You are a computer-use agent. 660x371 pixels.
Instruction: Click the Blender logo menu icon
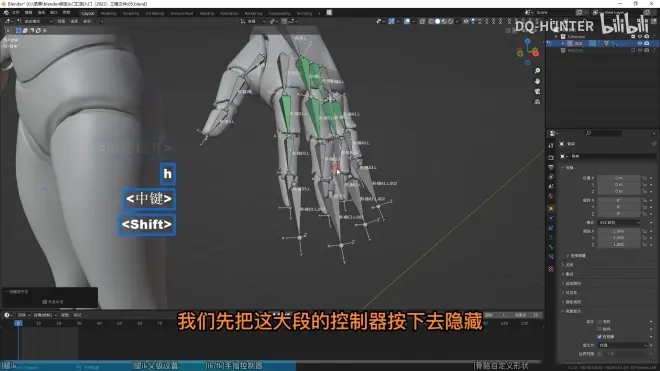pos(6,13)
